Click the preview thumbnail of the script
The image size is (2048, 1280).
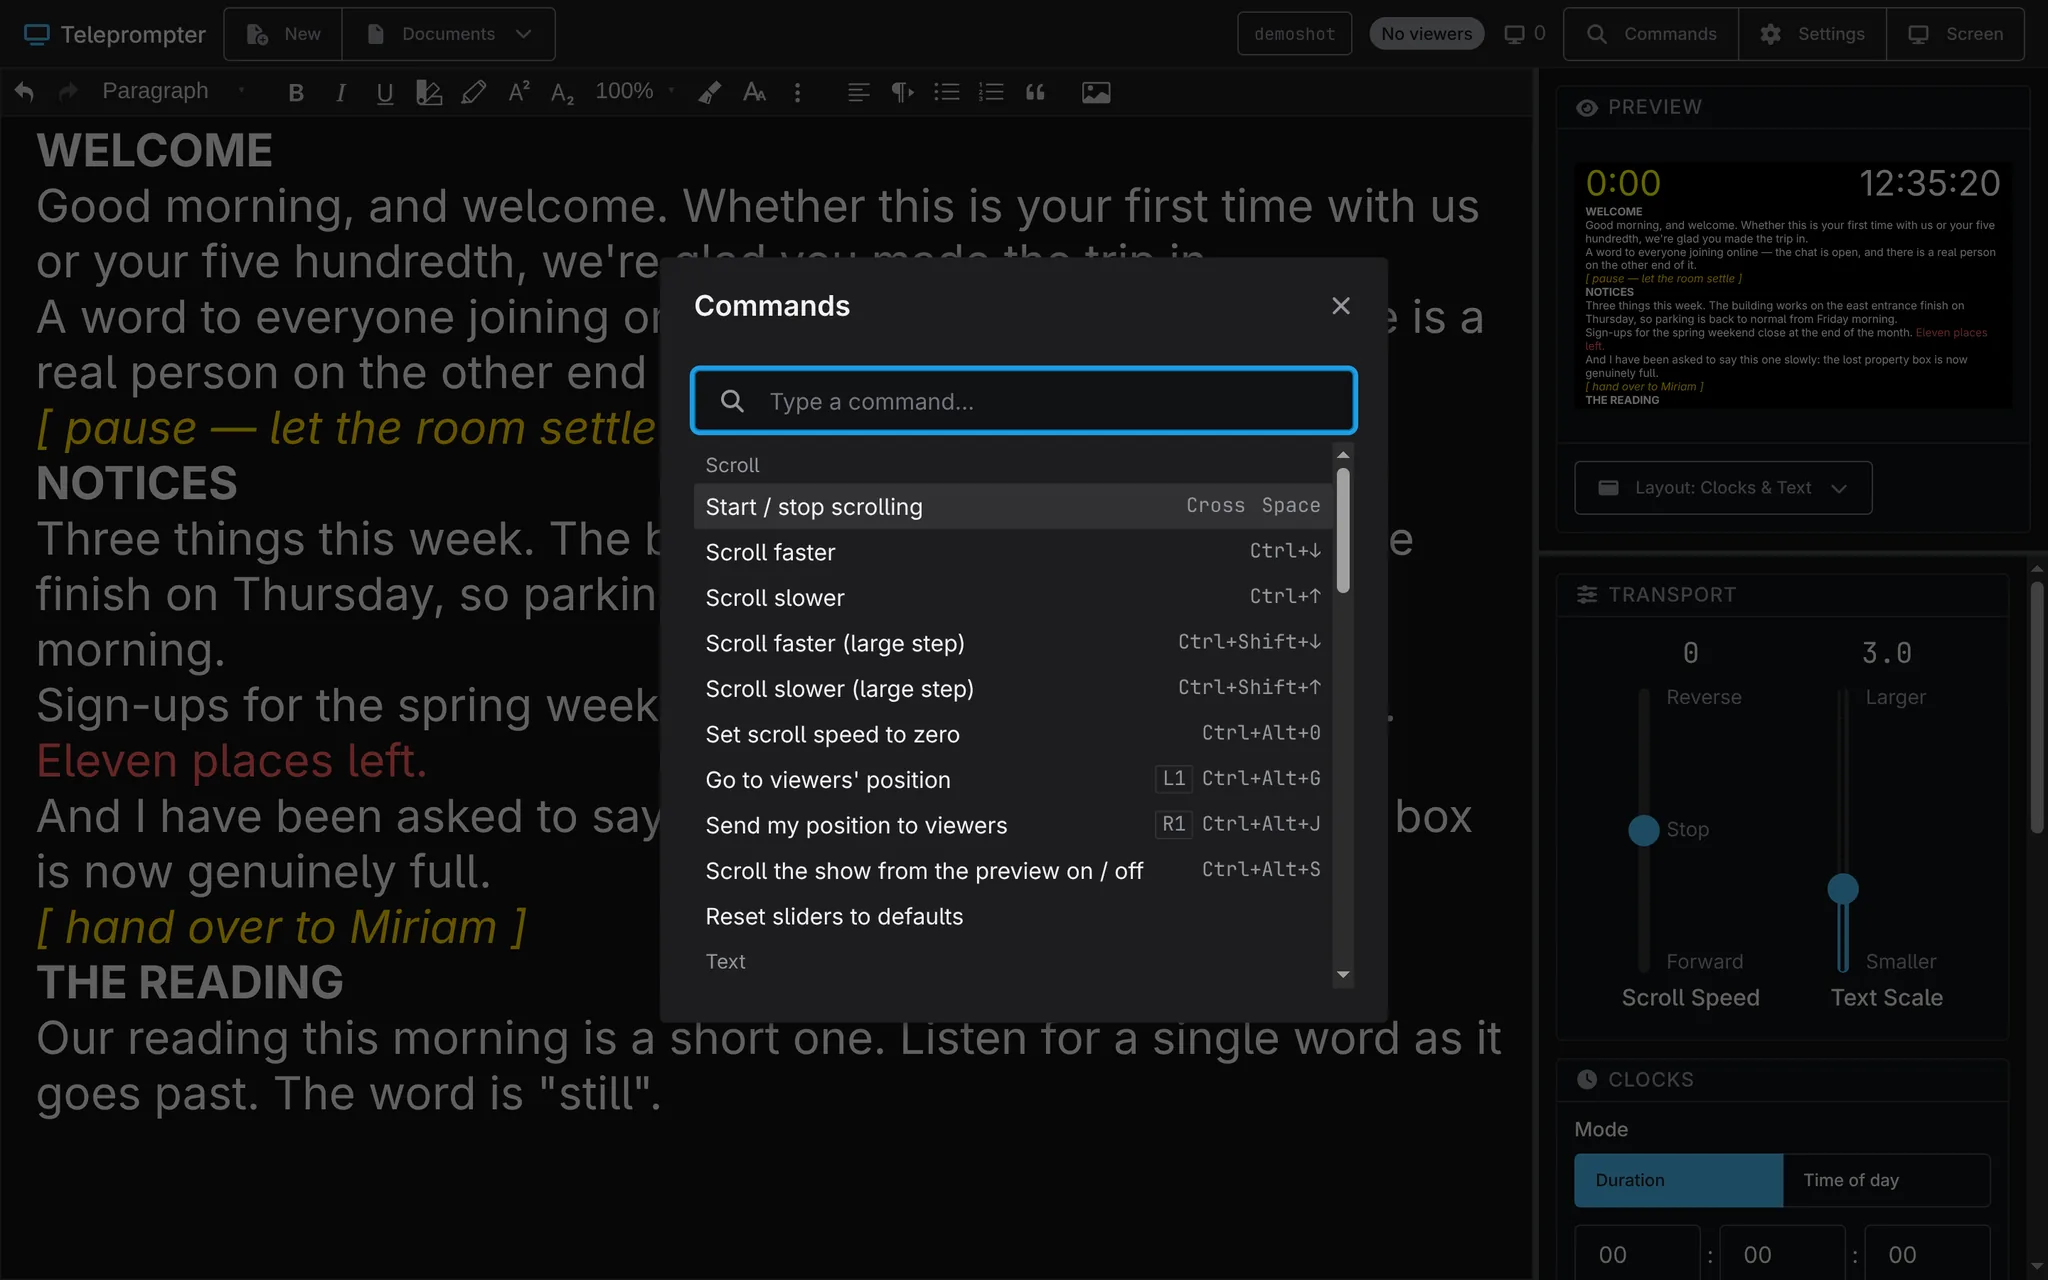(x=1793, y=285)
